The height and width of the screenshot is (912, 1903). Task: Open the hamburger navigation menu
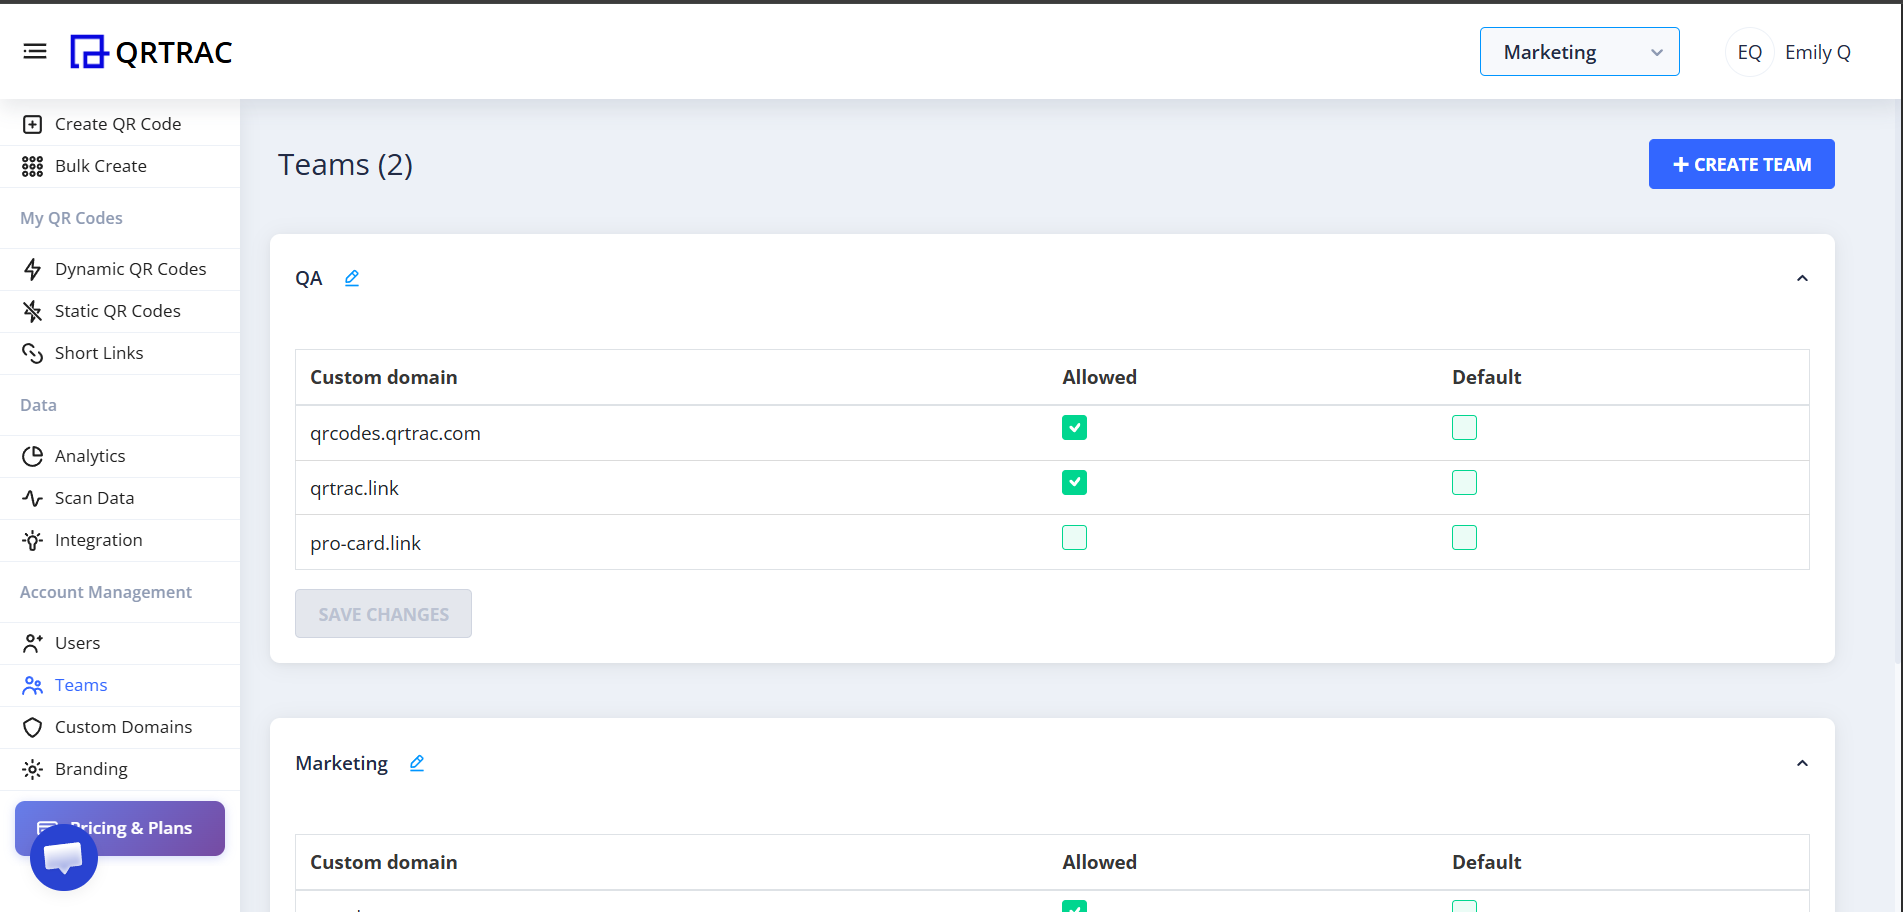pyautogui.click(x=35, y=51)
